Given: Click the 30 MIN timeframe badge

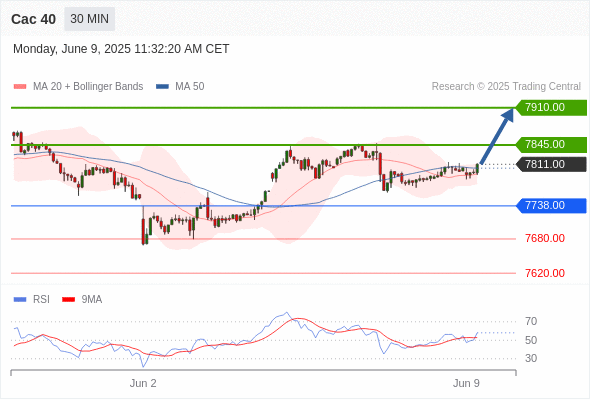Looking at the screenshot, I should tap(90, 19).
